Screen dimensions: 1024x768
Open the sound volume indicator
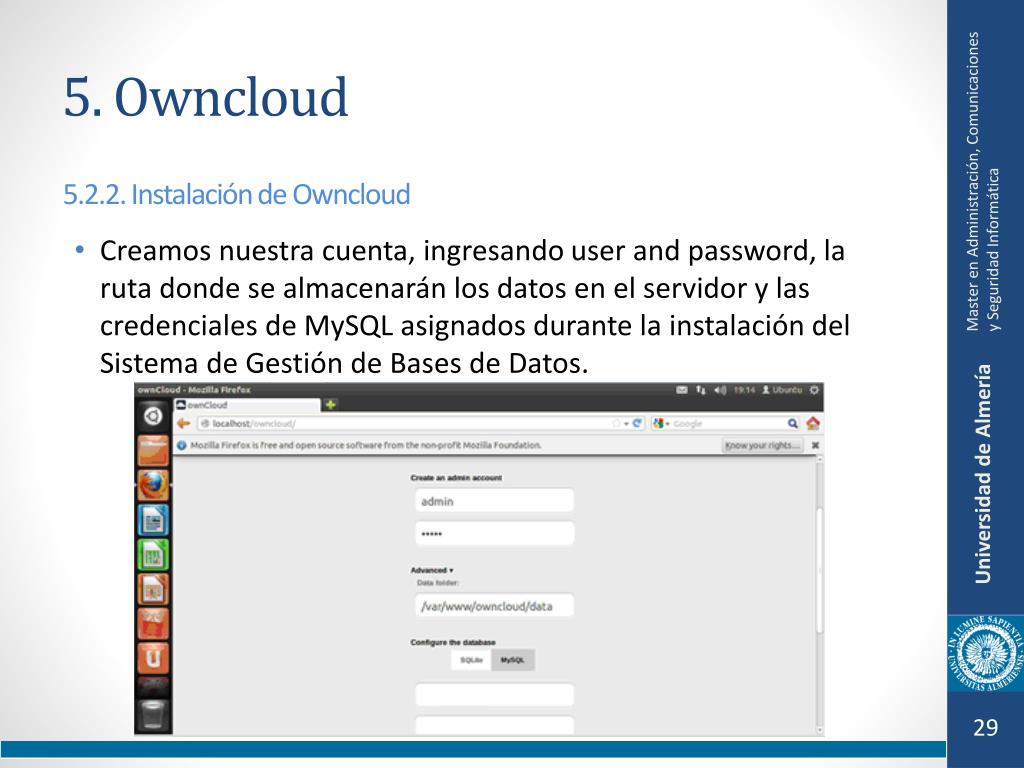click(720, 390)
